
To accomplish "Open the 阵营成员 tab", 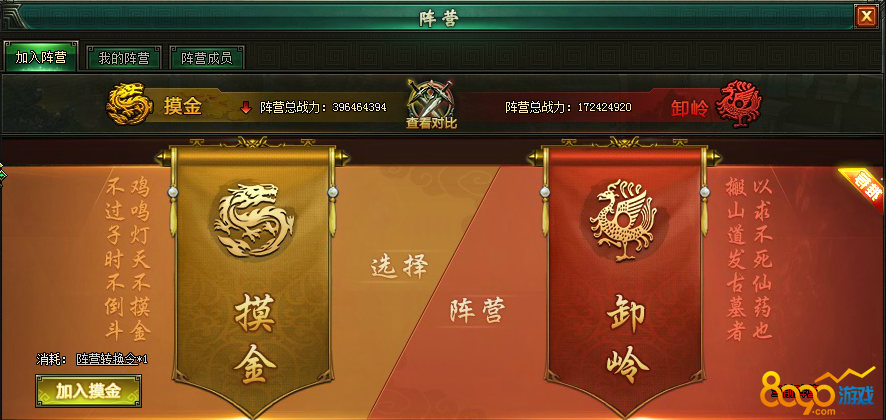I will pyautogui.click(x=206, y=58).
